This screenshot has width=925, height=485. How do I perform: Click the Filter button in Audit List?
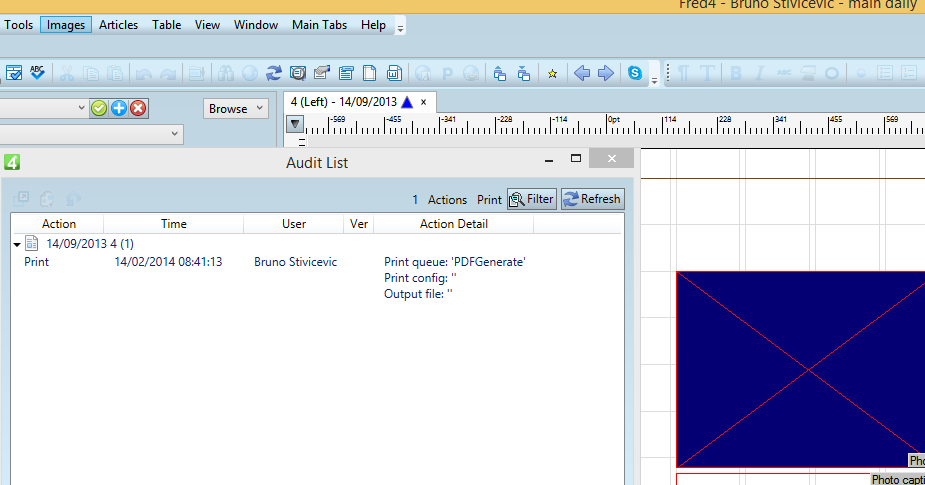coord(532,199)
